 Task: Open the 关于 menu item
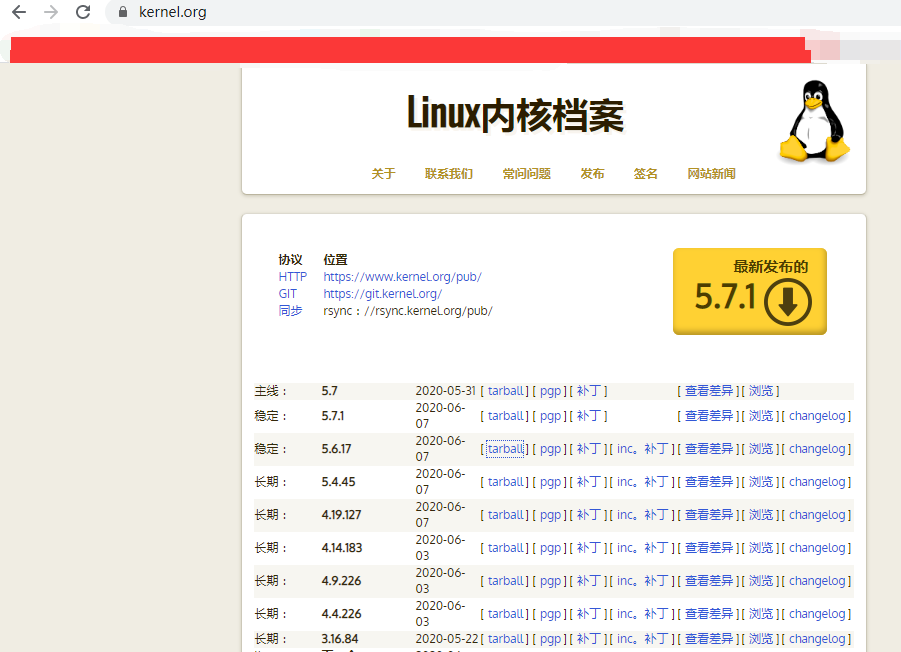pyautogui.click(x=383, y=173)
